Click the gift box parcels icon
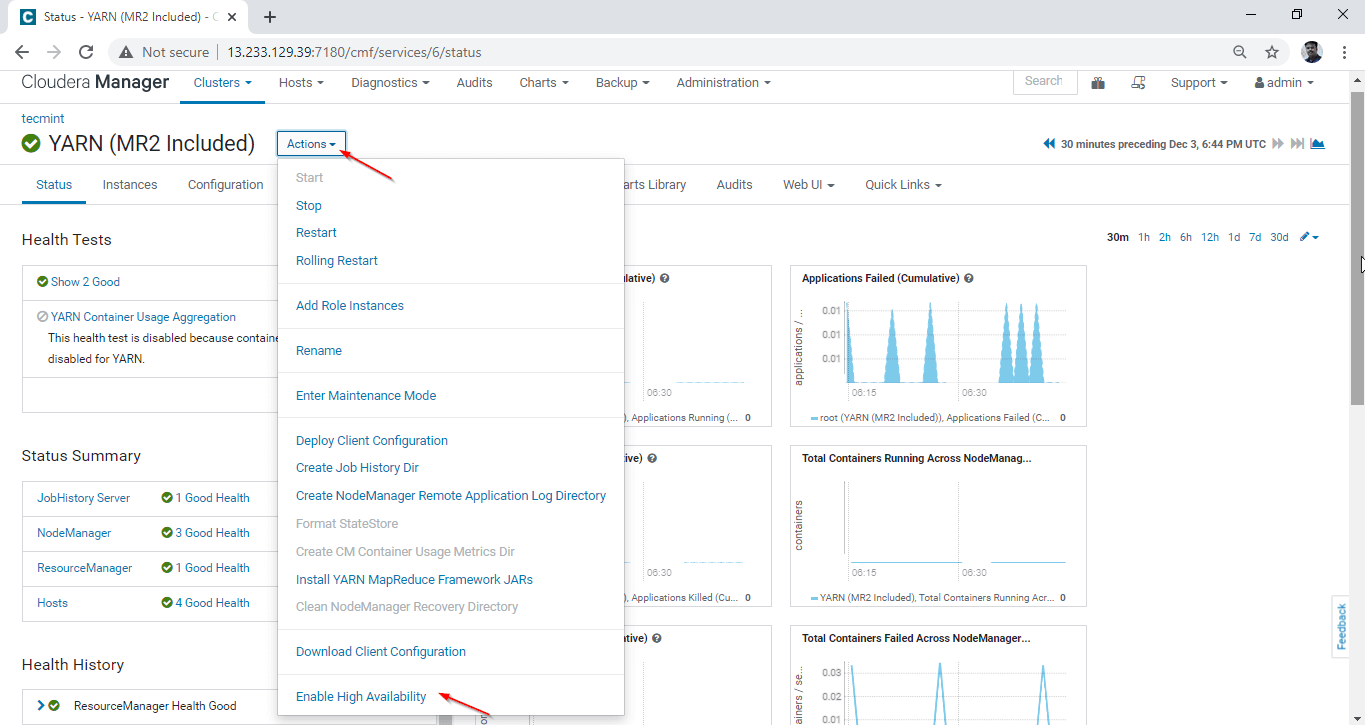The height and width of the screenshot is (725, 1365). 1098,83
